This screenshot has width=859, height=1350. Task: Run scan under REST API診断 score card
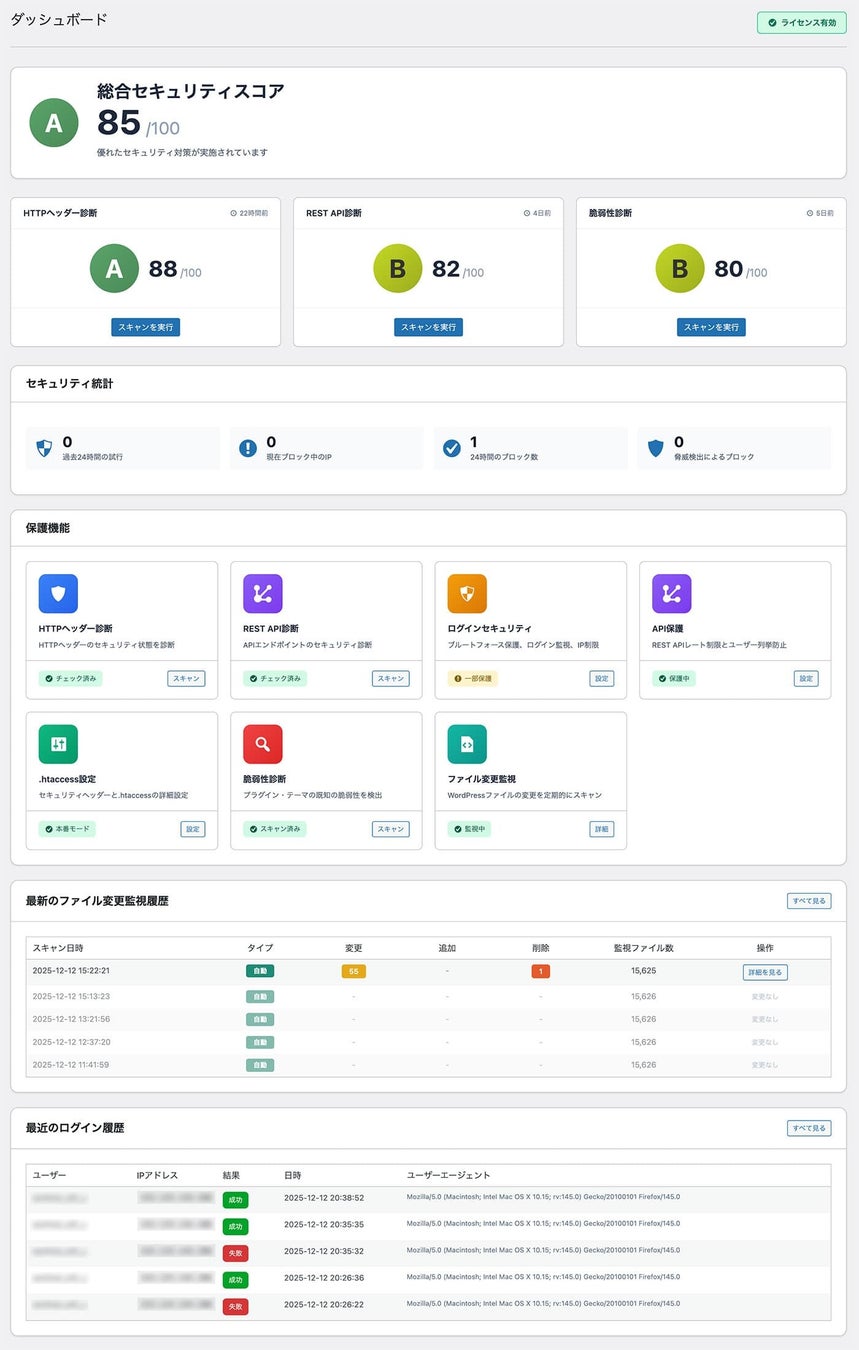428,327
